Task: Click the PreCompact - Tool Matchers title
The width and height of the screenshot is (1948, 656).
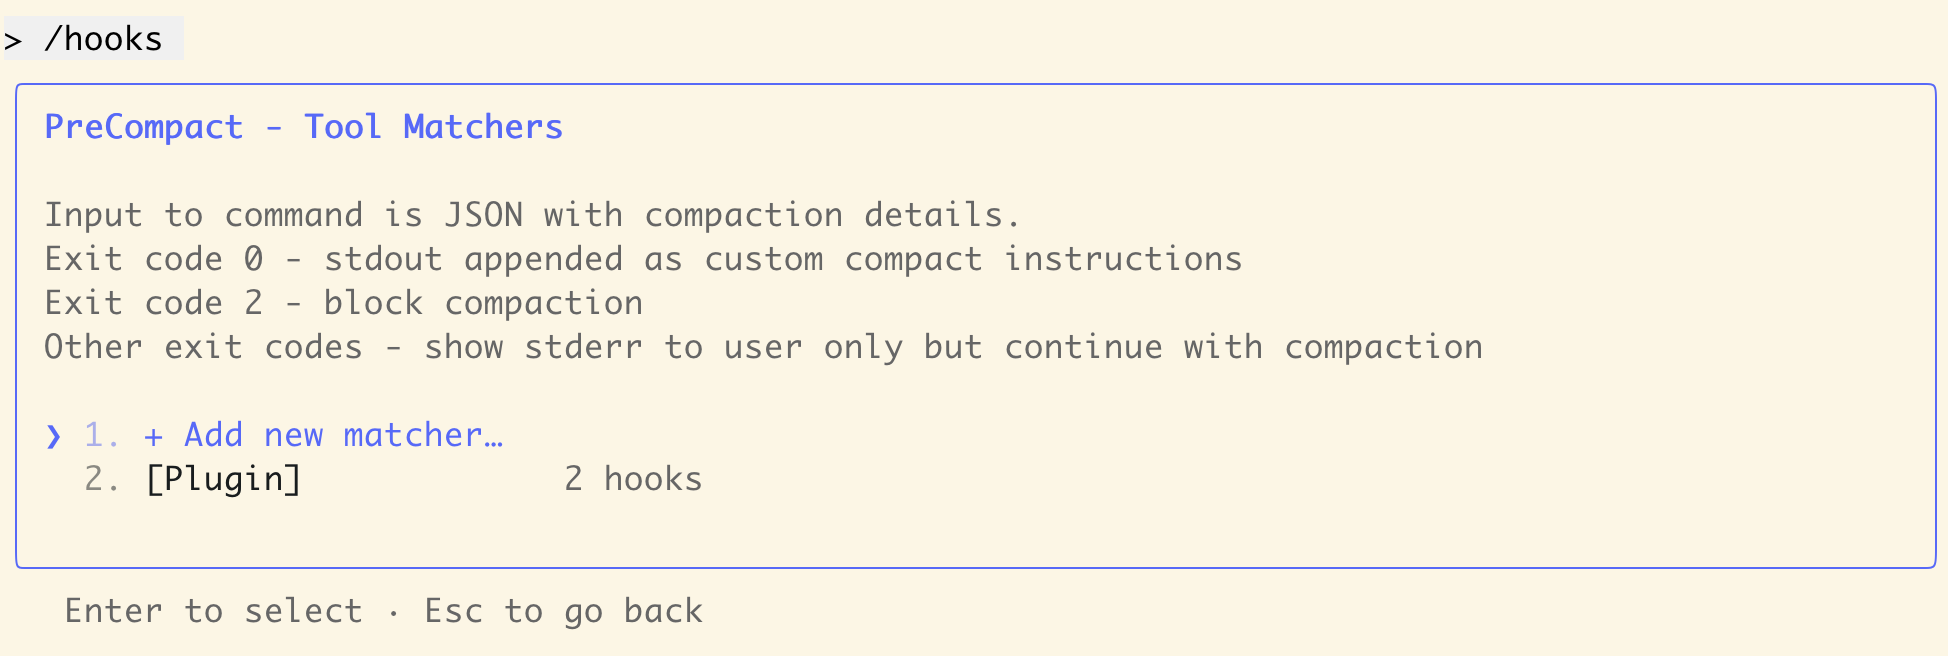Action: tap(302, 126)
